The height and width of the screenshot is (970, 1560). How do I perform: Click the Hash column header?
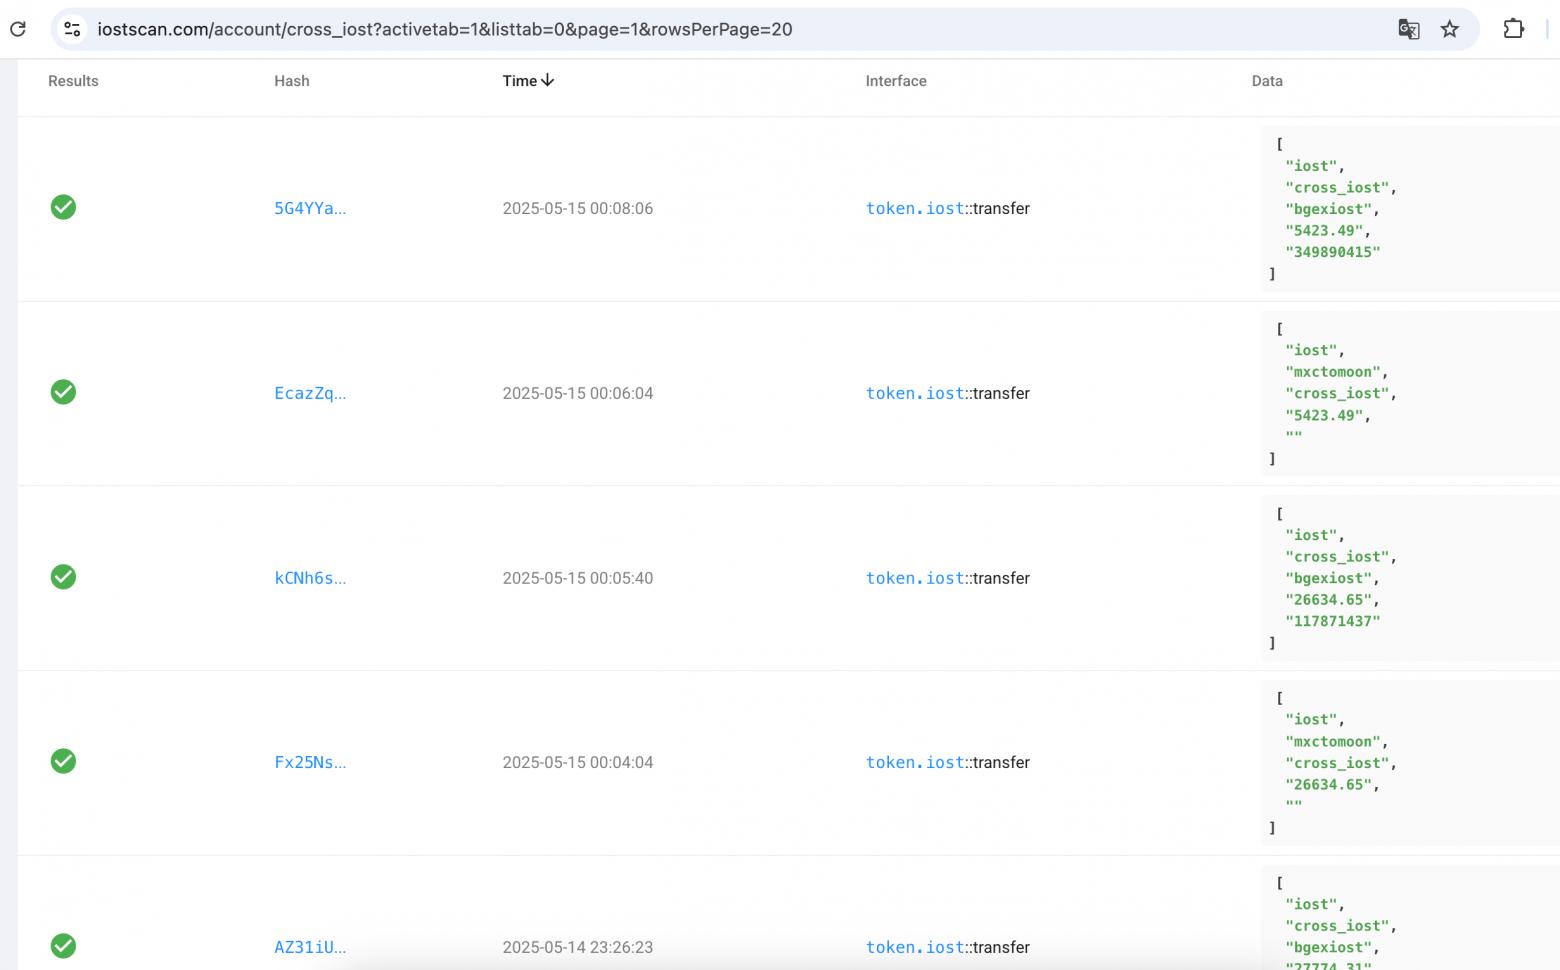292,81
